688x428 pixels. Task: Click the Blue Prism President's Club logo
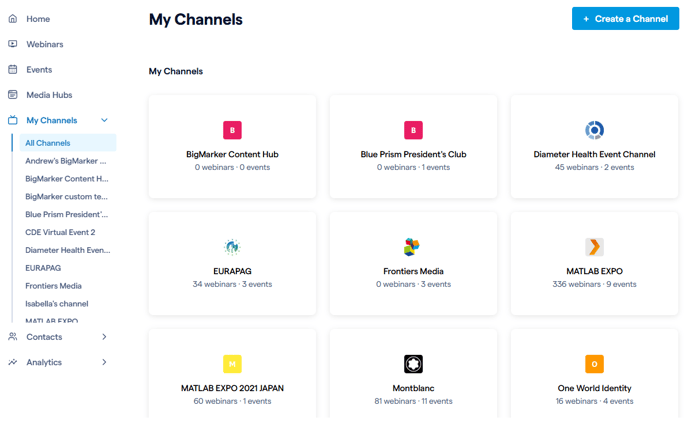[x=413, y=130]
